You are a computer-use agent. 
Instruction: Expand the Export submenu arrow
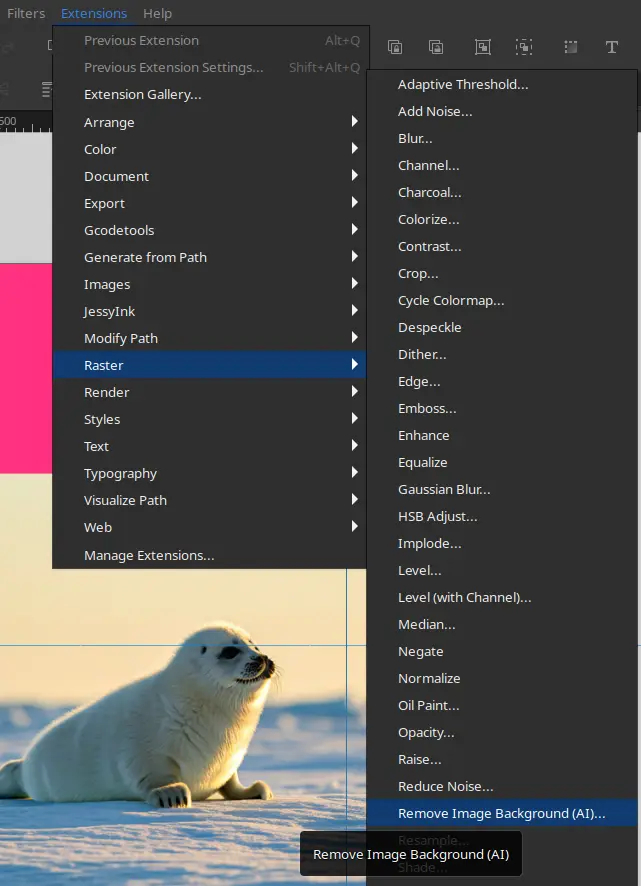(x=354, y=203)
